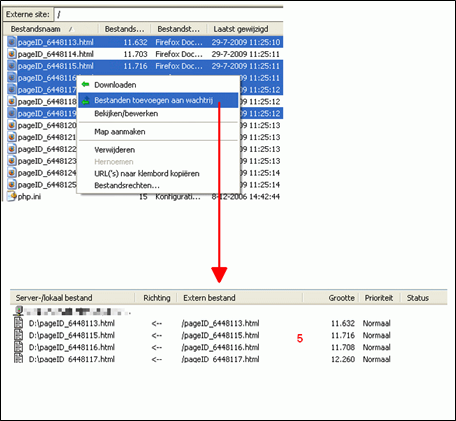Sort by the Bestands... size column header
Image resolution: width=456 pixels, height=421 pixels.
[x=125, y=29]
